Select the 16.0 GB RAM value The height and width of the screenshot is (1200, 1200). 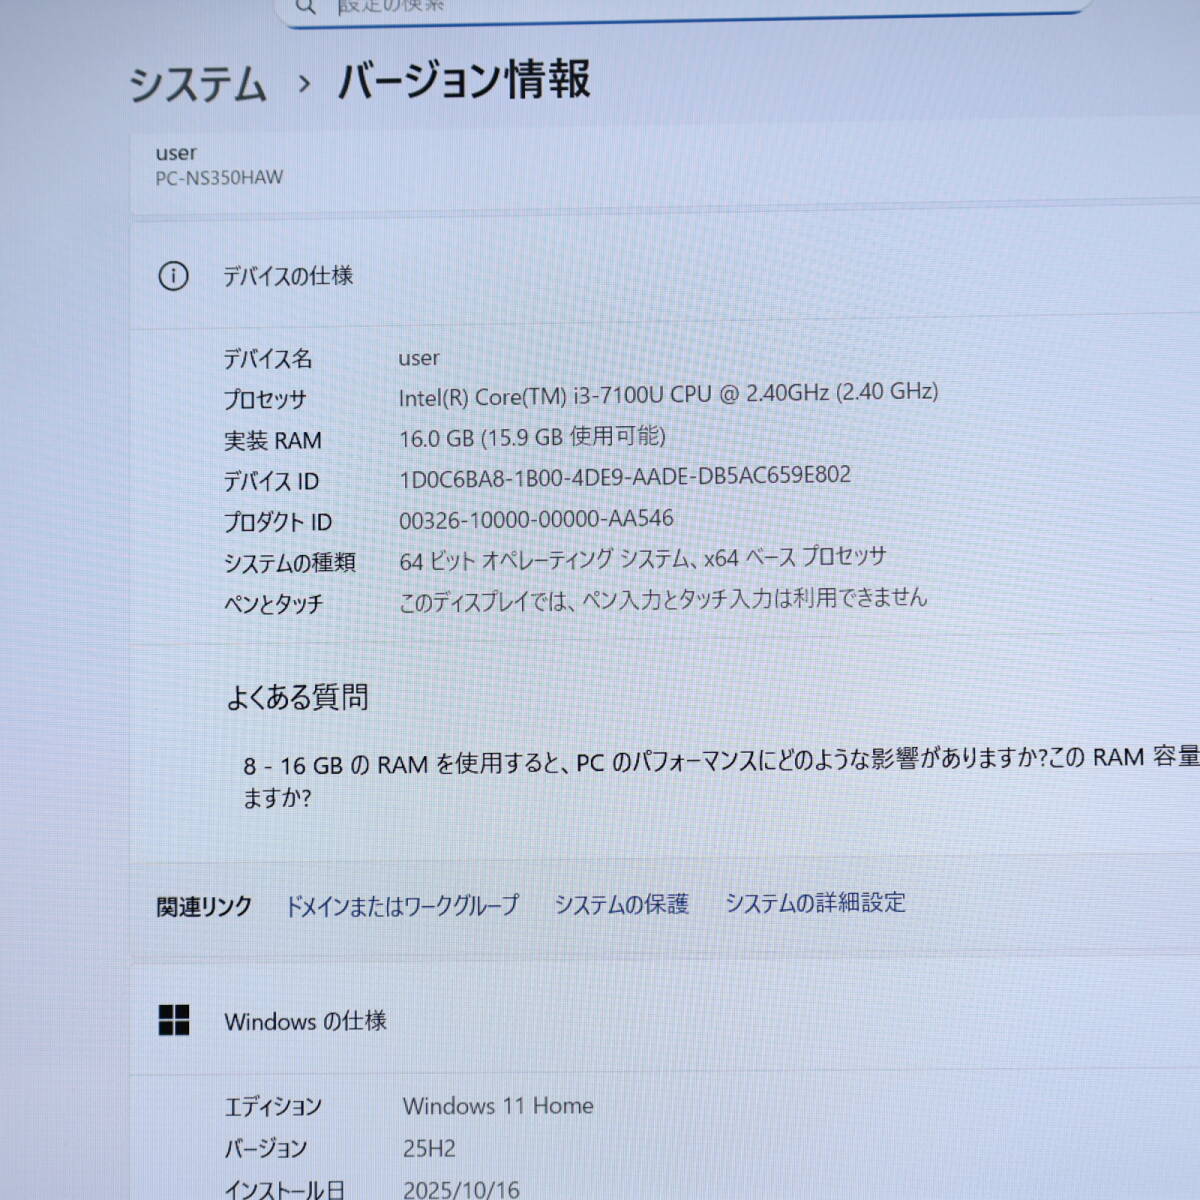click(532, 437)
